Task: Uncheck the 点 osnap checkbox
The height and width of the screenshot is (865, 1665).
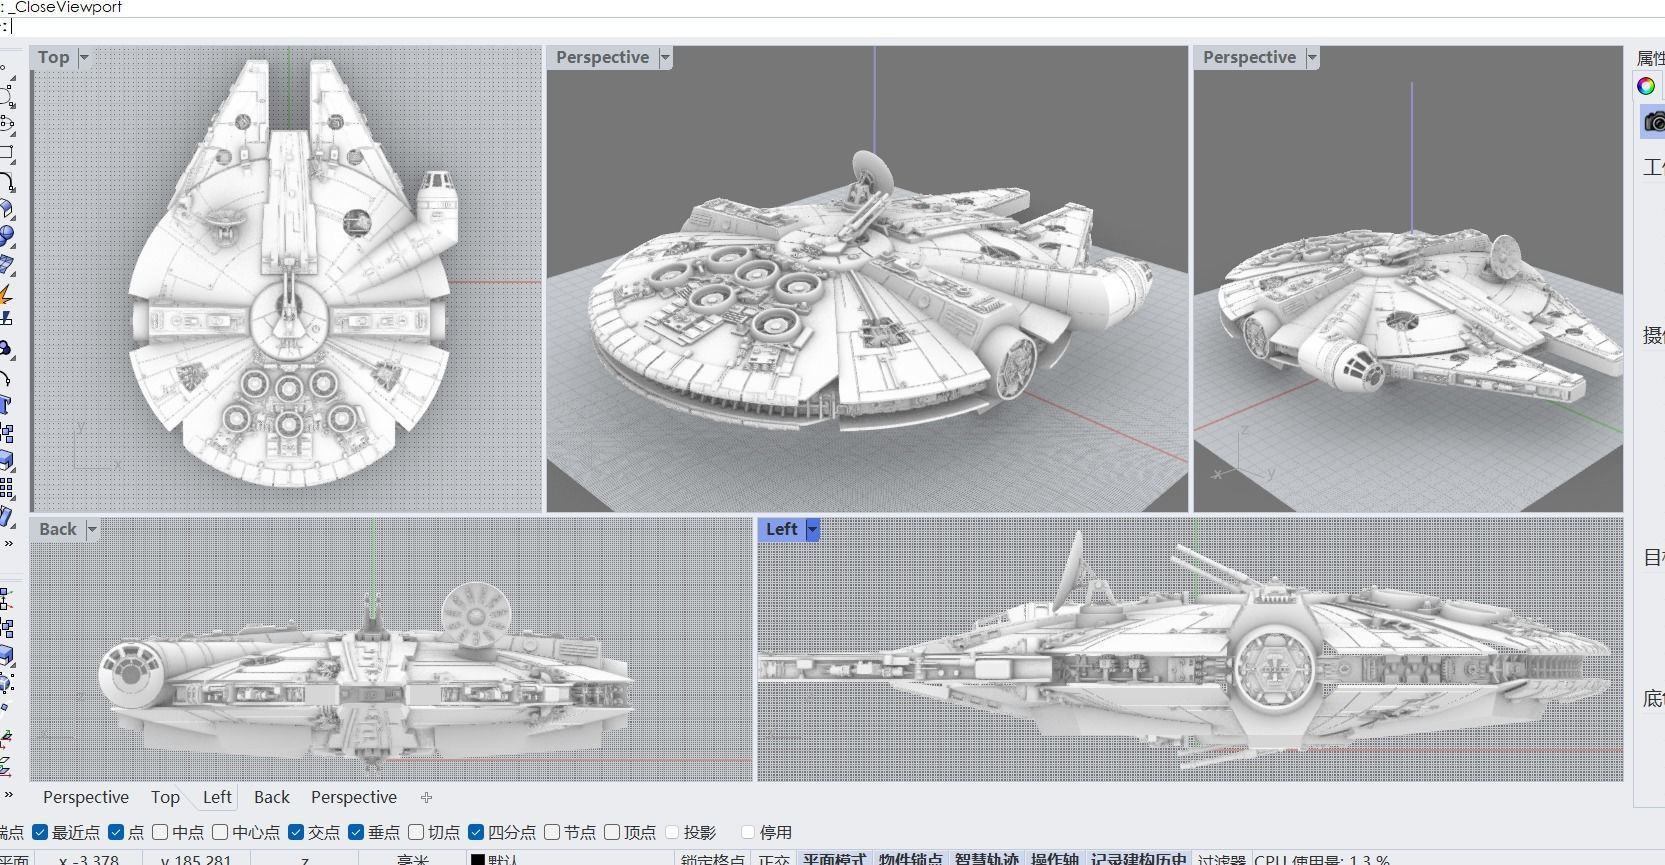Action: (116, 832)
